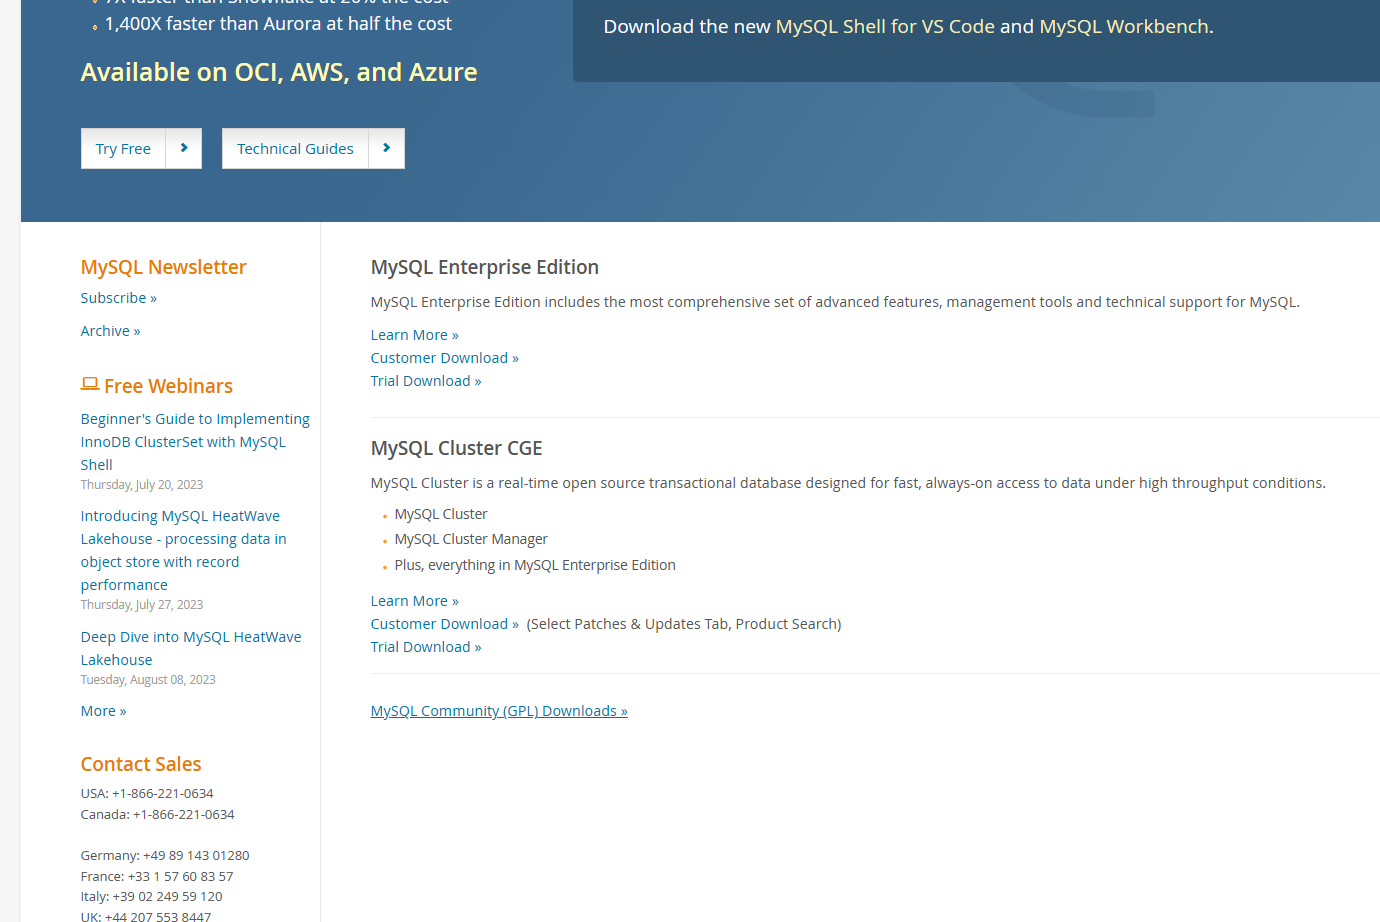1380x922 pixels.
Task: Click Italy phone number +39 02 249 59 120
Action: 168,897
